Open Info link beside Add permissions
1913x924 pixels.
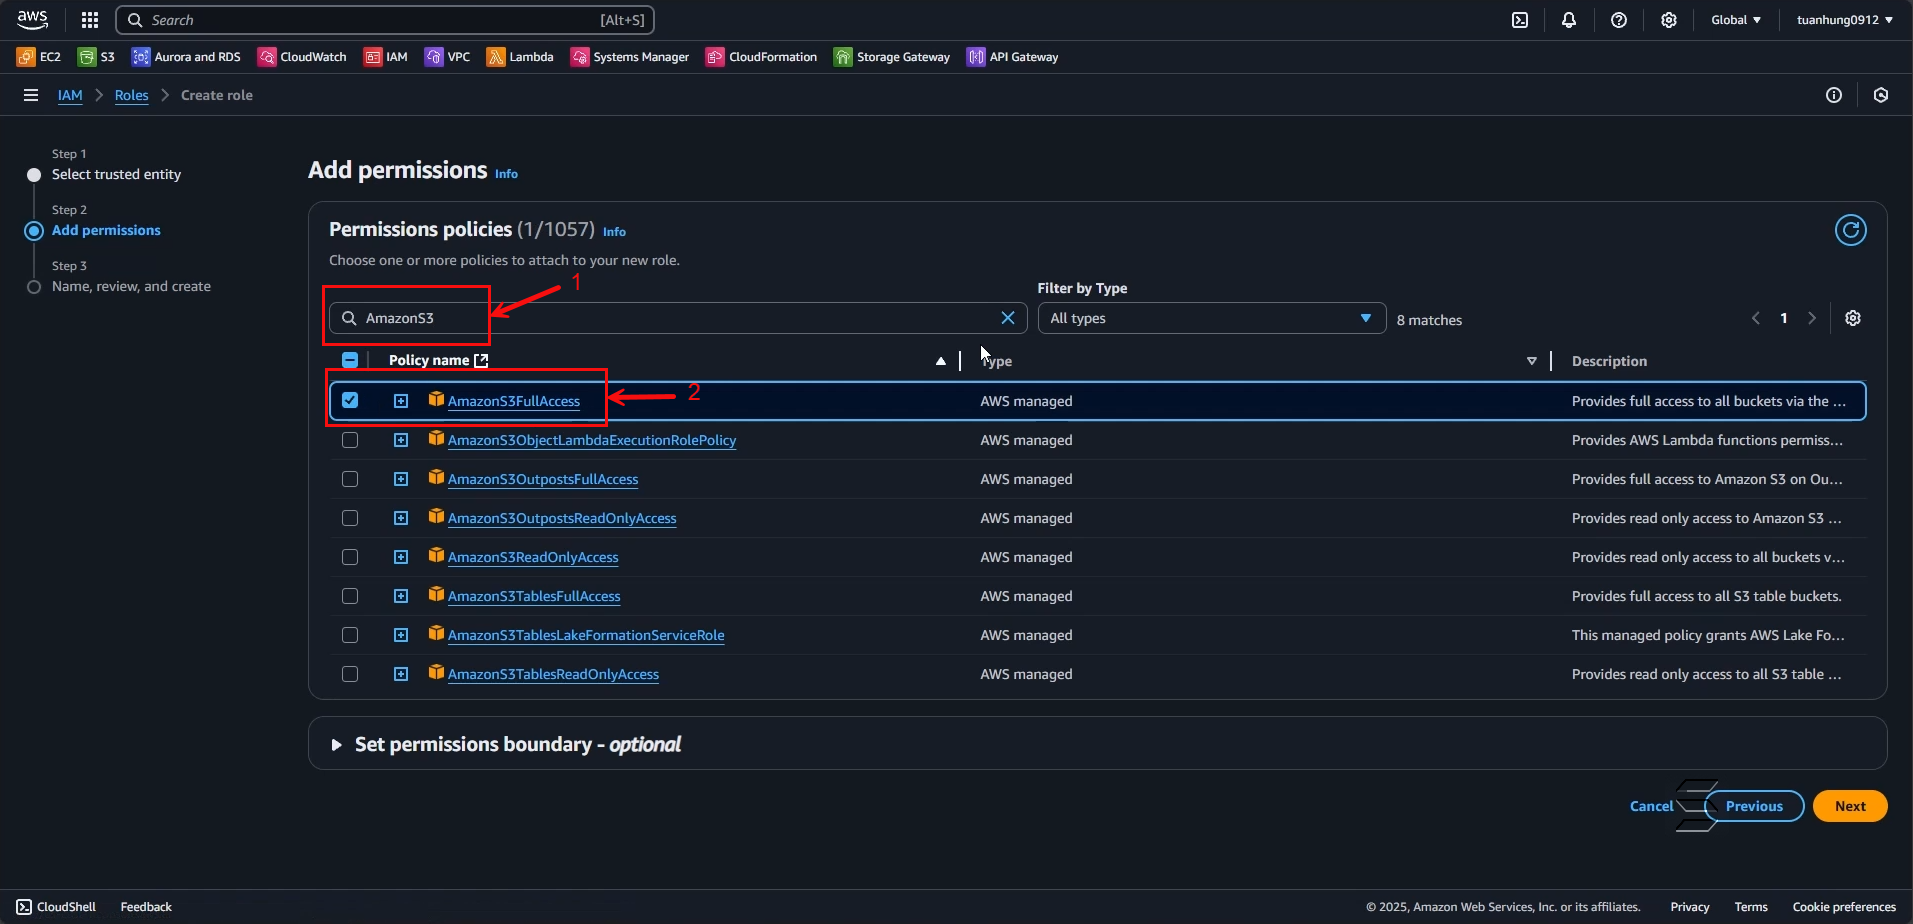pyautogui.click(x=506, y=174)
